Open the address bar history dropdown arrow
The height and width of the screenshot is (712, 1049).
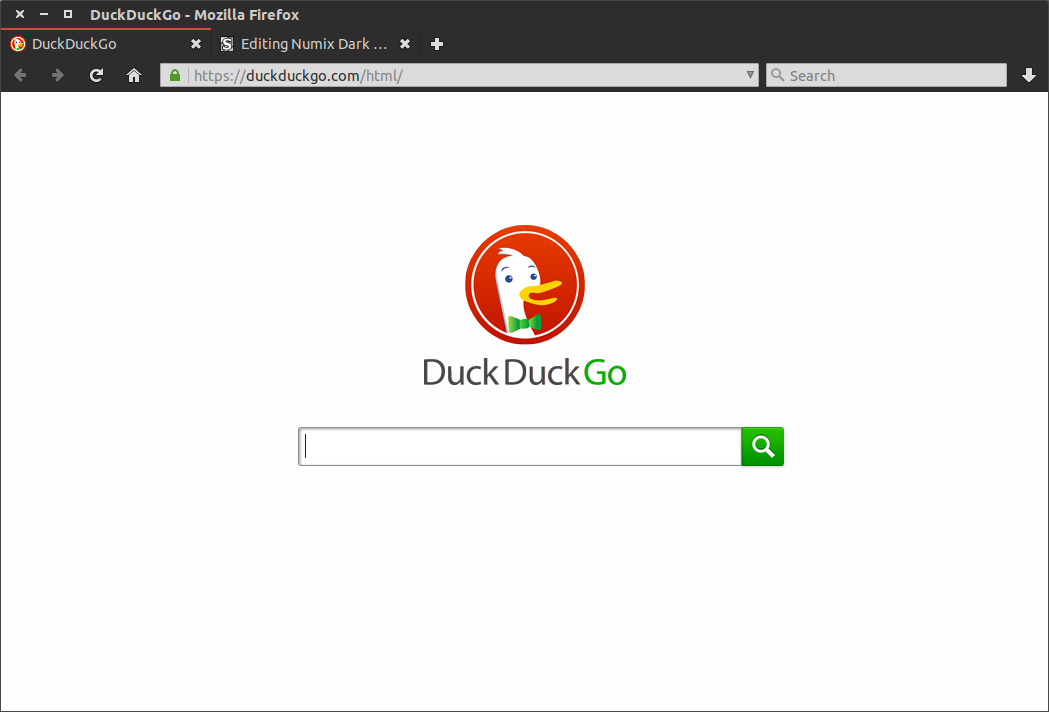[x=749, y=75]
